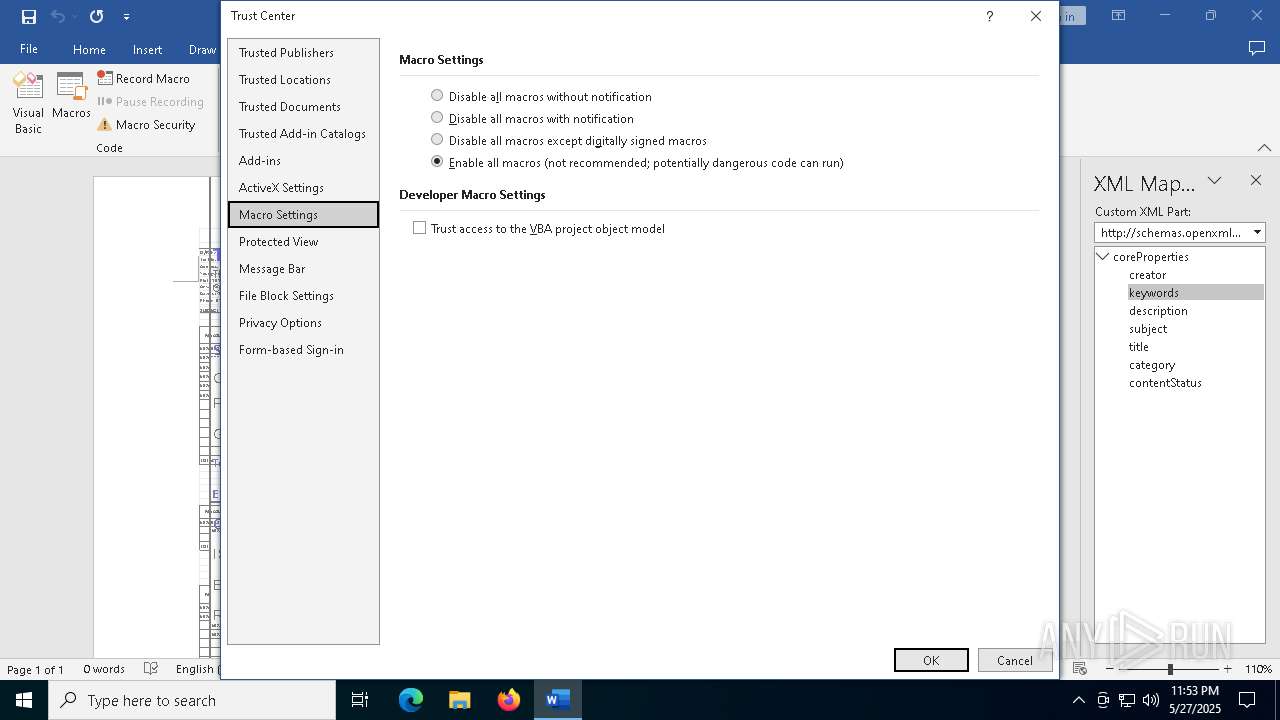Viewport: 1280px width, 720px height.
Task: Collapse the ribbon with chevron
Action: click(1265, 148)
